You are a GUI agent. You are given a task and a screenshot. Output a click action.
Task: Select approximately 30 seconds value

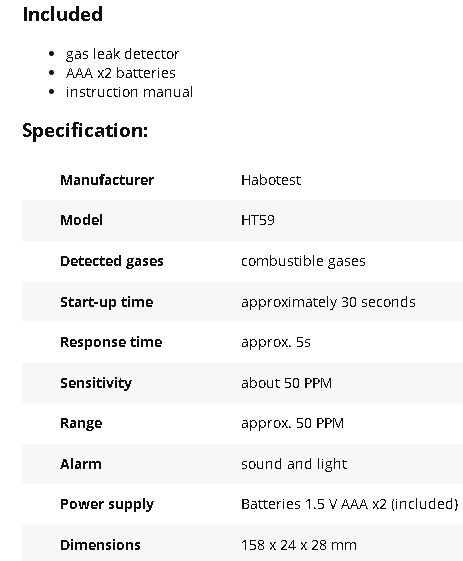(328, 302)
